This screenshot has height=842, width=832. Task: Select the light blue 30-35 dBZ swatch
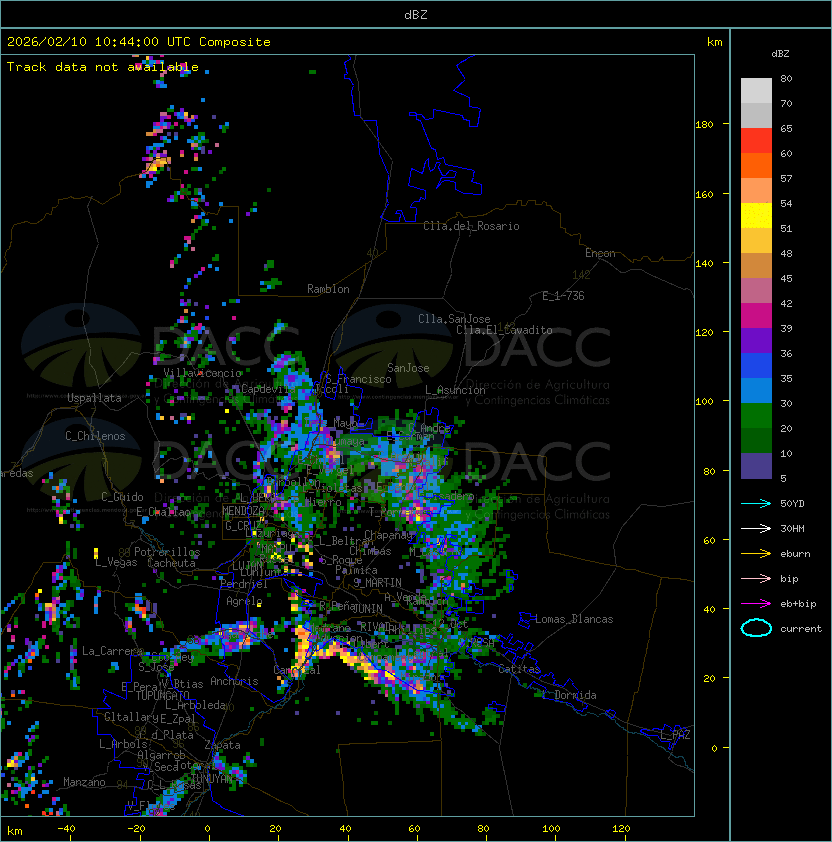(x=756, y=391)
